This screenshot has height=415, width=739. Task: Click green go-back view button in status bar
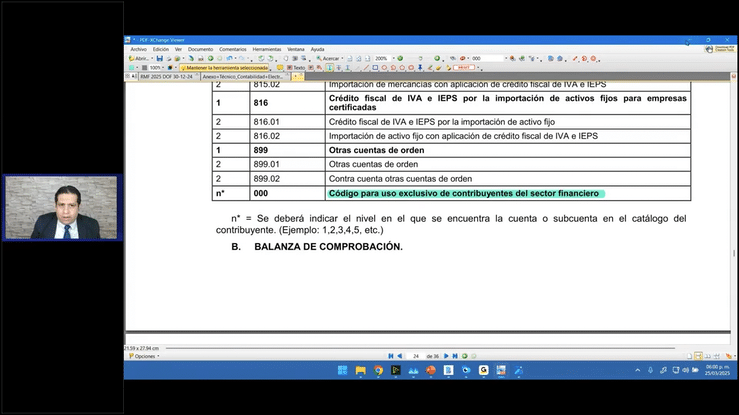tap(465, 356)
